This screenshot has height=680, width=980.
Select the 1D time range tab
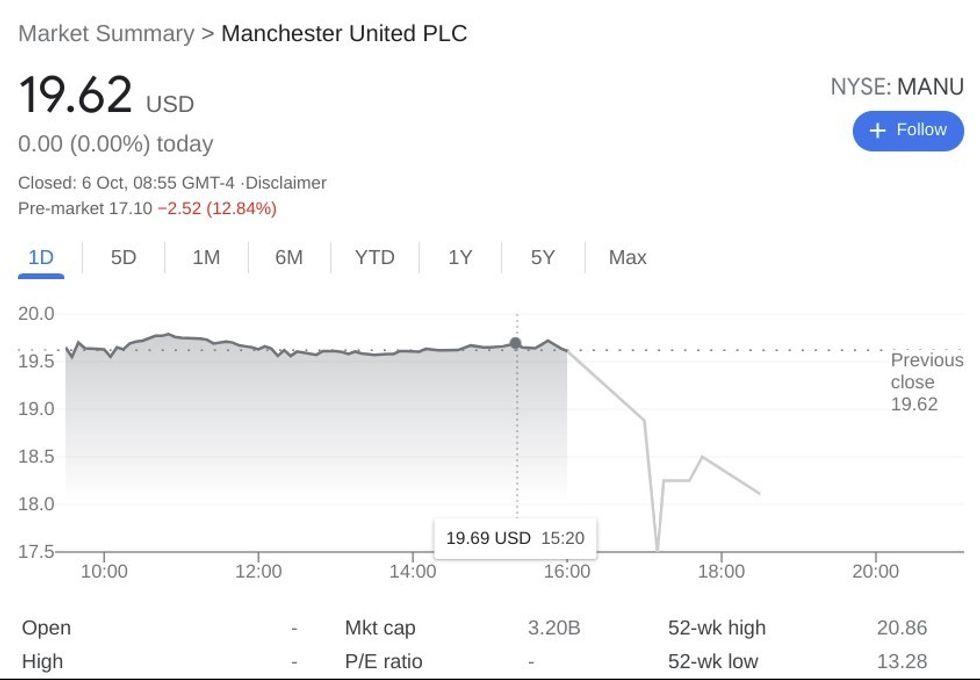pyautogui.click(x=41, y=257)
